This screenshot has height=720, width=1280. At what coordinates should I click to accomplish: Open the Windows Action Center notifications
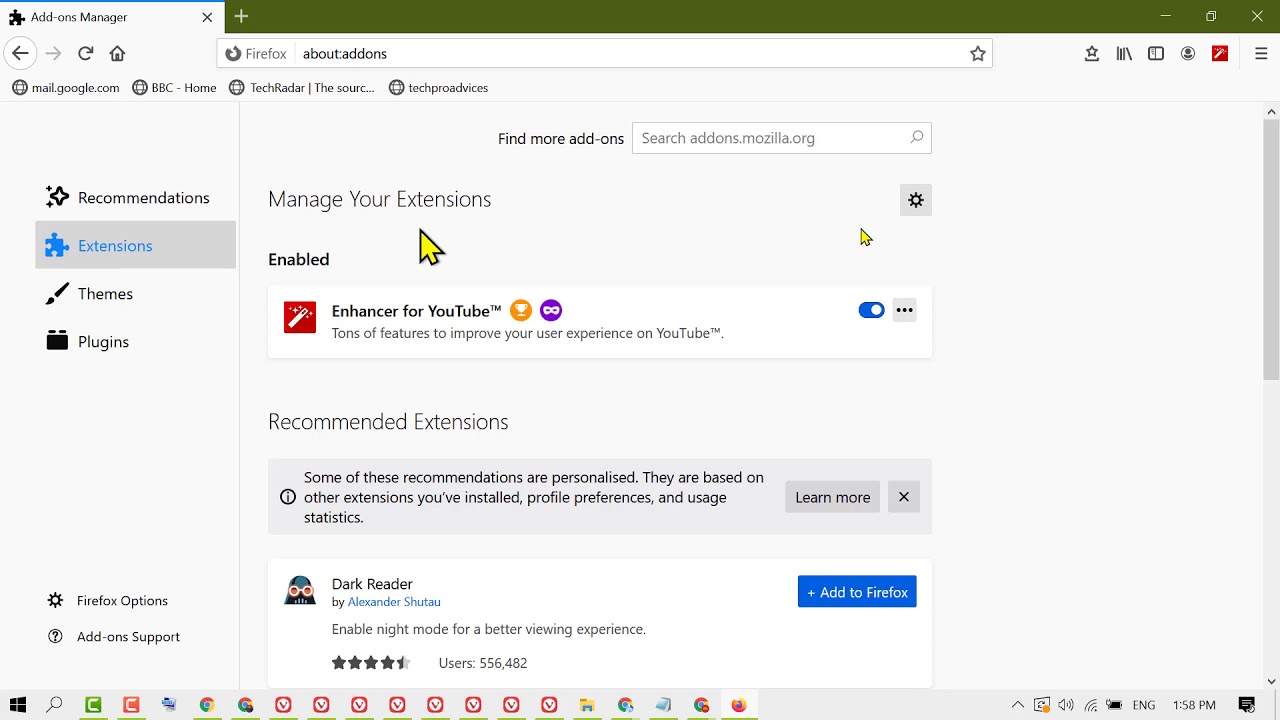click(x=1247, y=705)
